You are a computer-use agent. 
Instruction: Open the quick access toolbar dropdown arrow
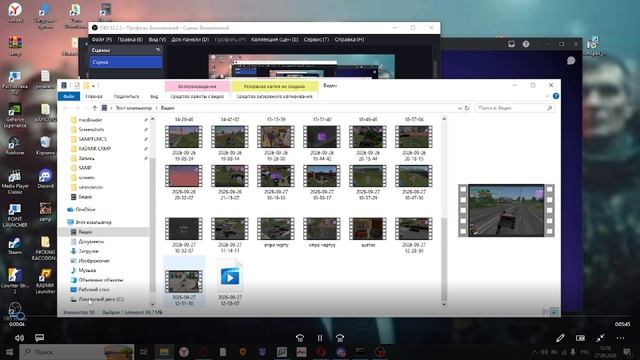pos(94,86)
